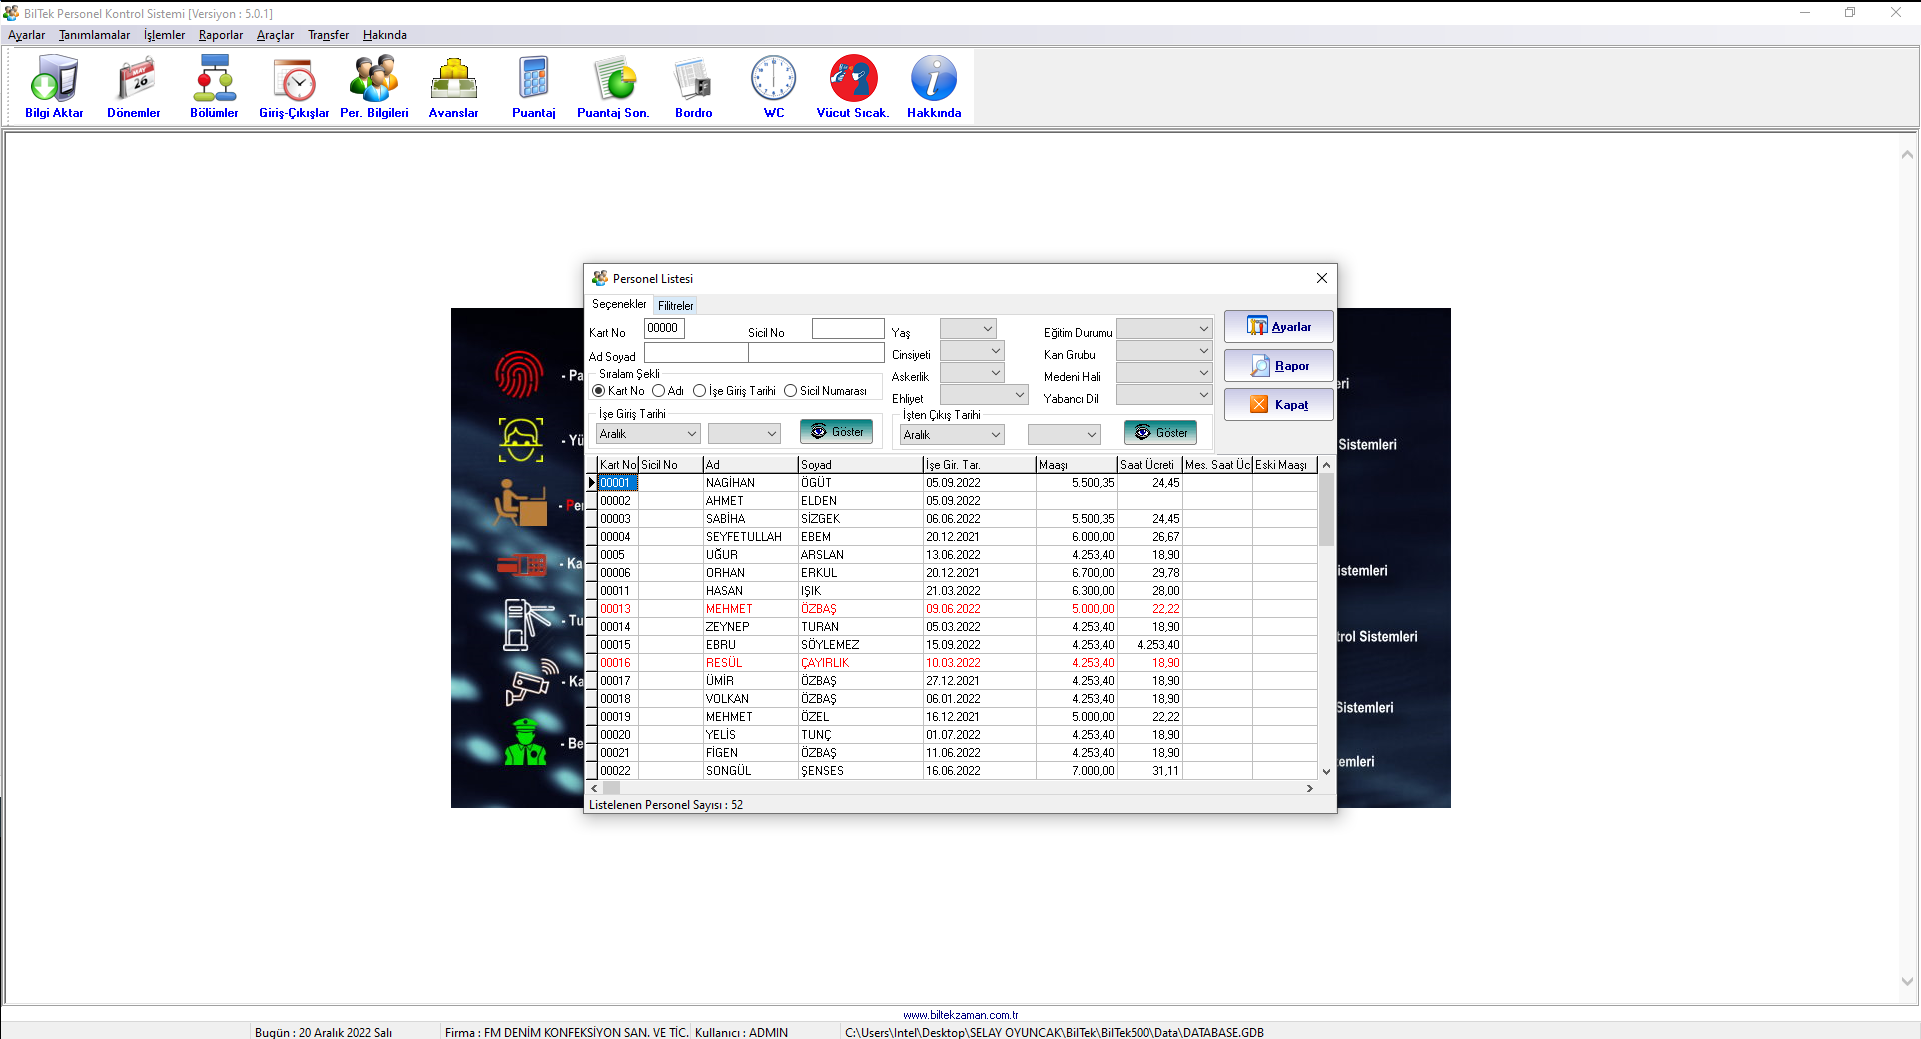Viewport: 1921px width, 1039px height.
Task: Click the turnstile icon in the background panel
Action: click(x=527, y=624)
